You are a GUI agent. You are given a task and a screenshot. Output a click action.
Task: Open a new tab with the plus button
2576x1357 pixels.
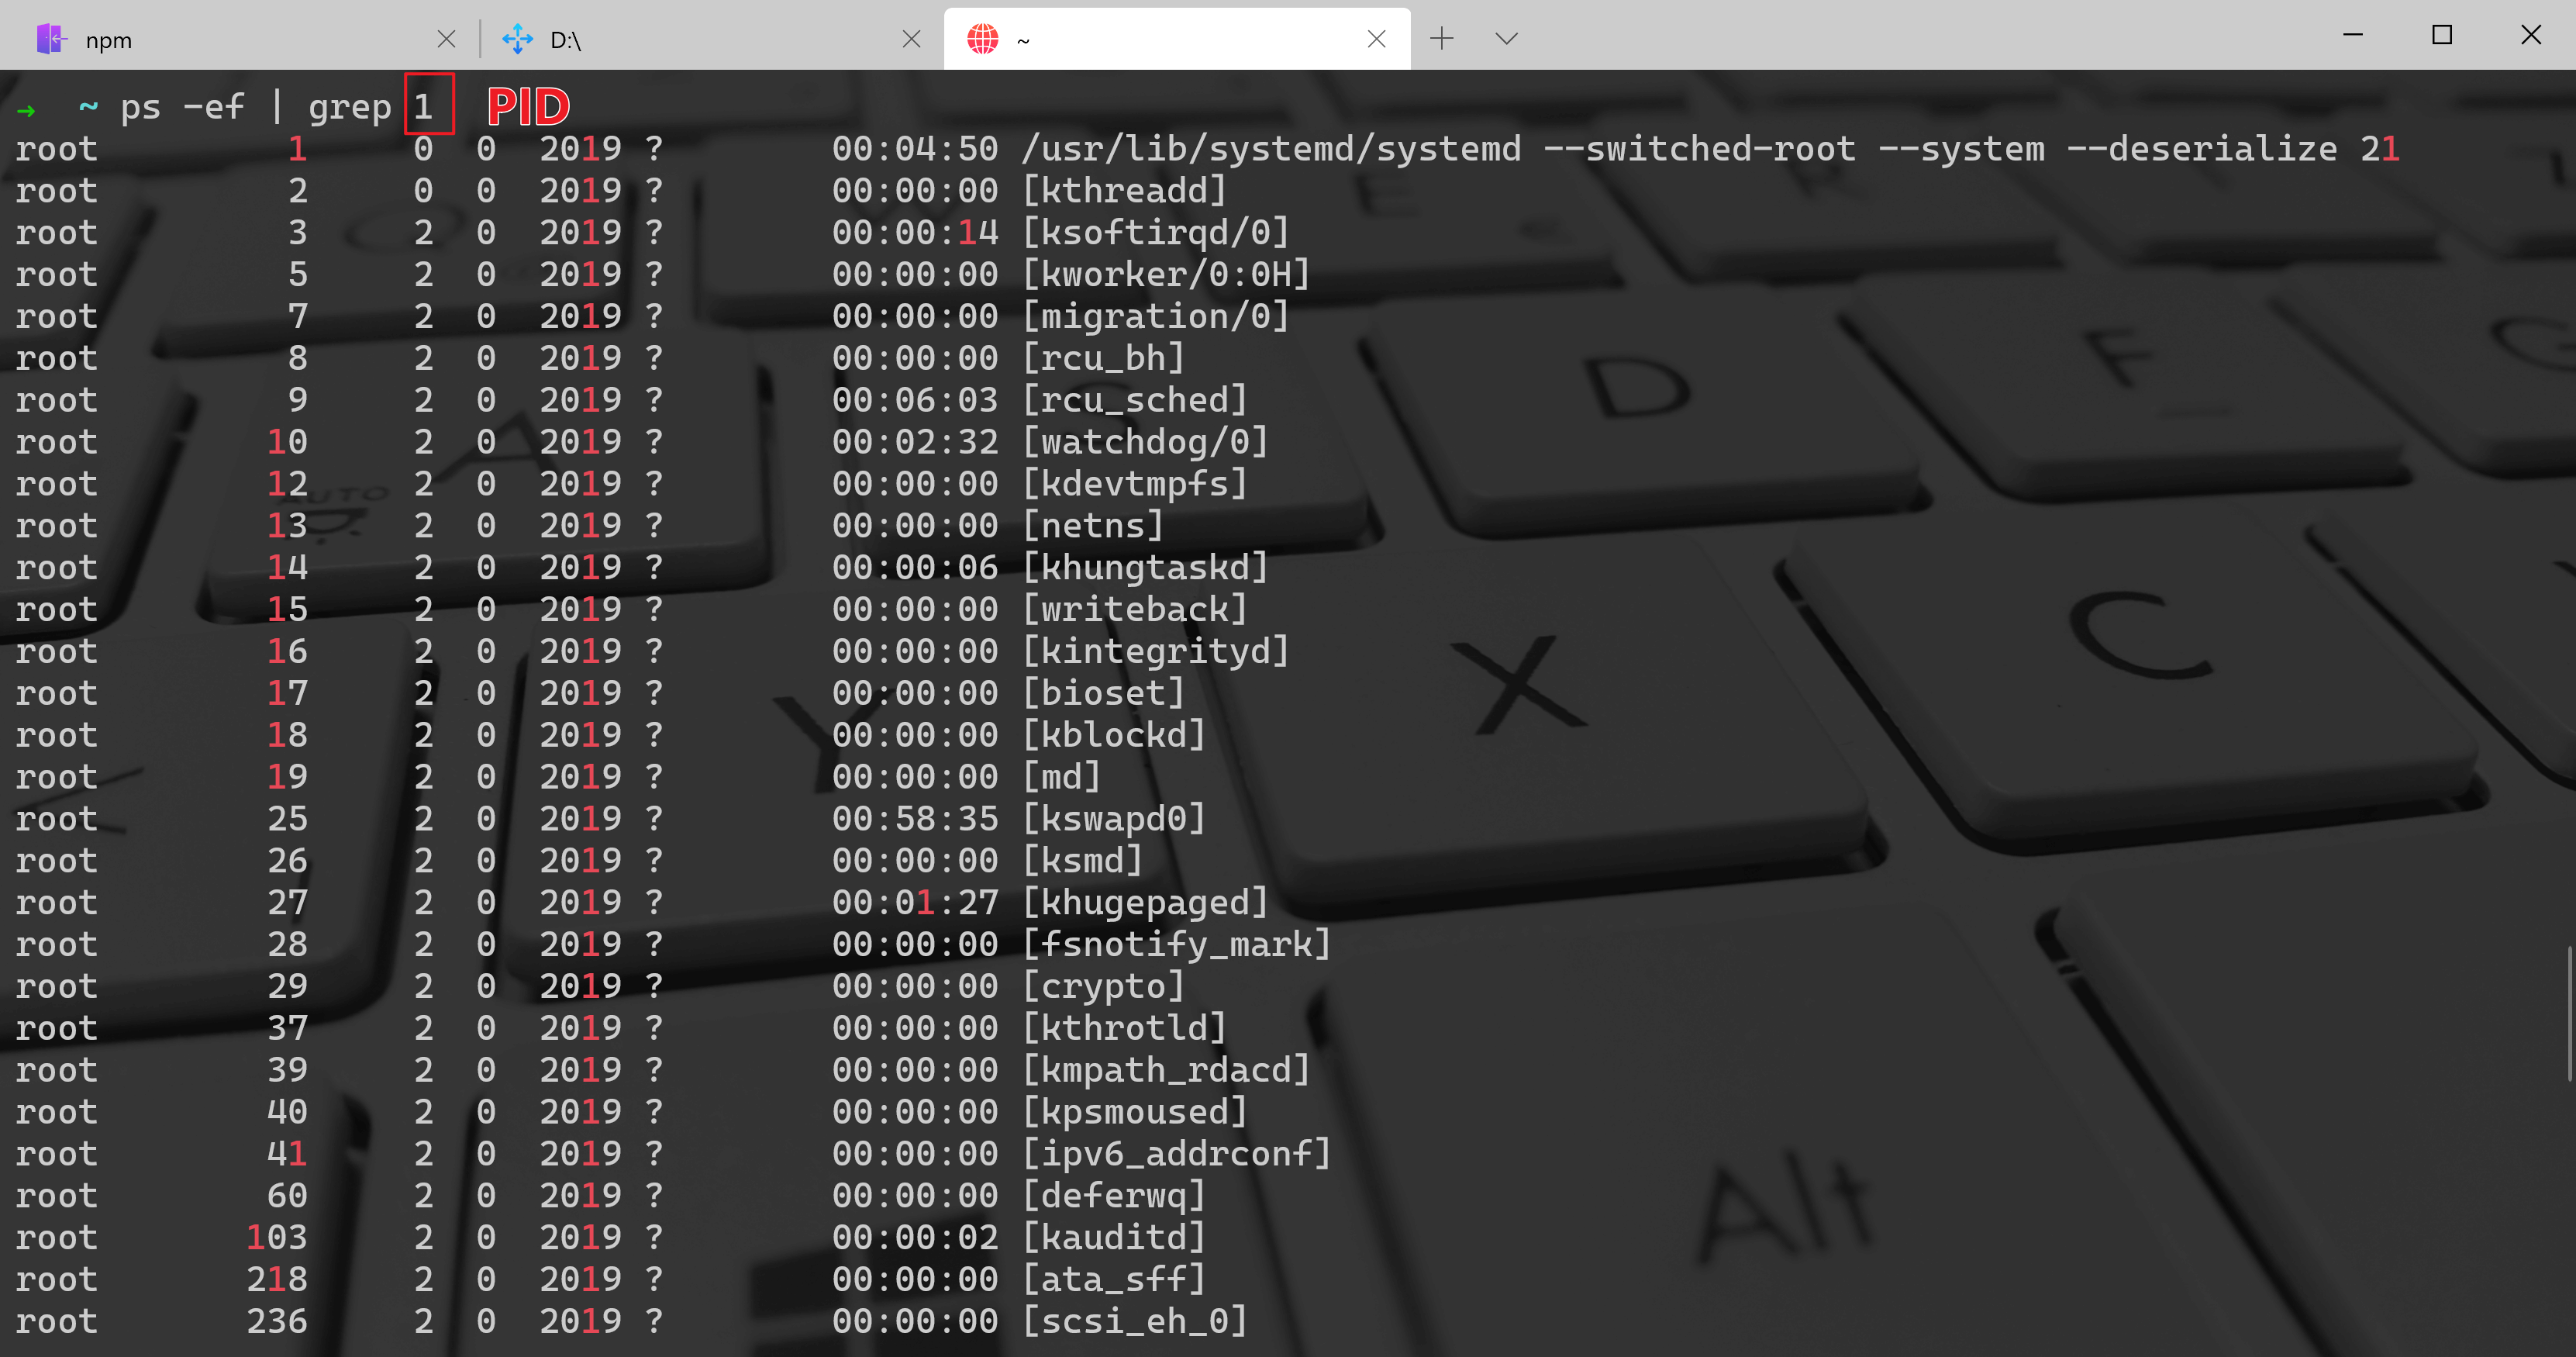coord(1441,39)
